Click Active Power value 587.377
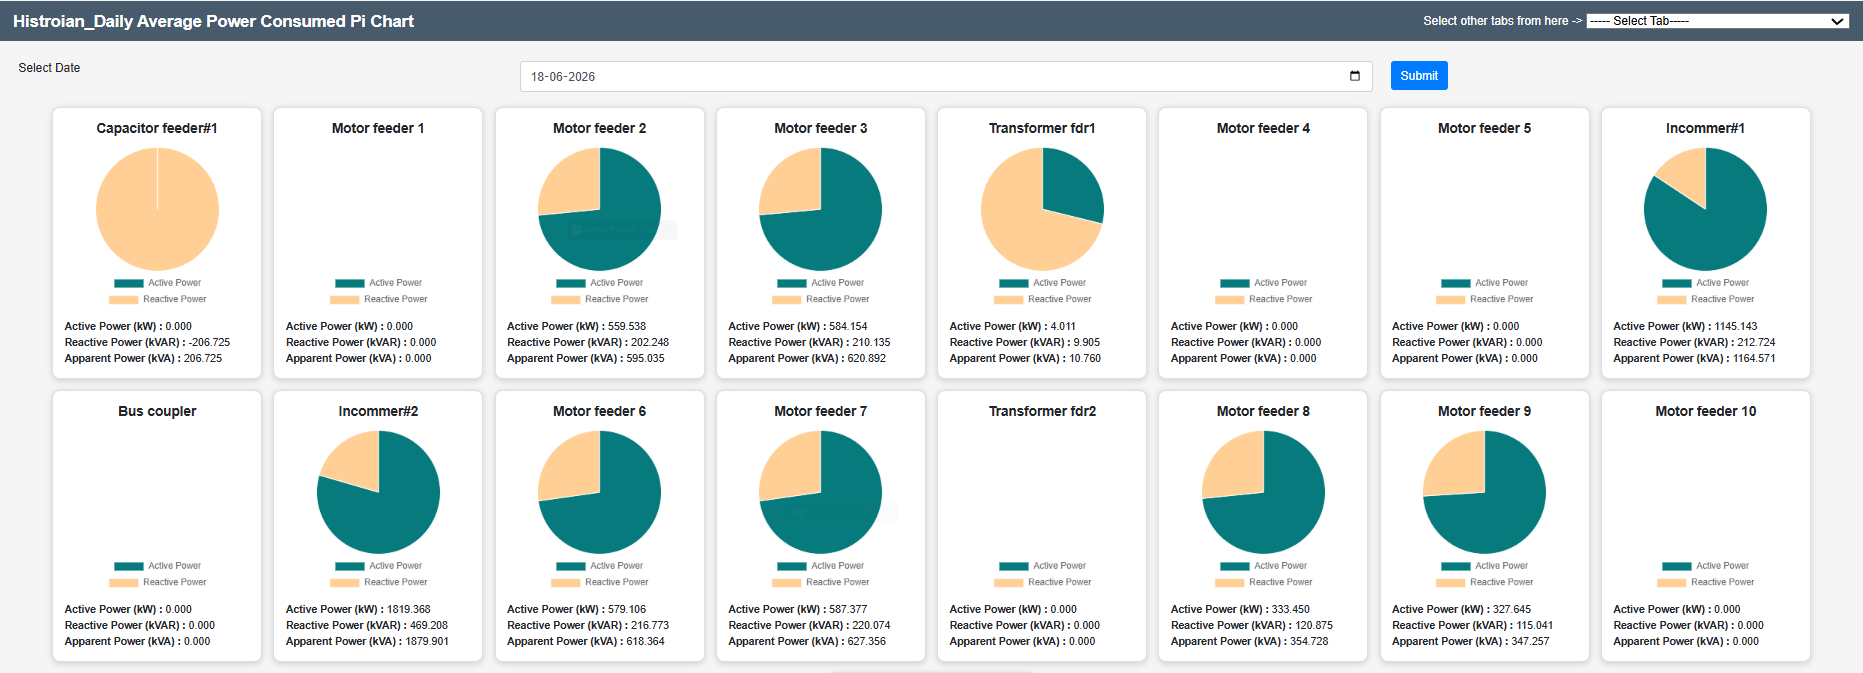 847,609
